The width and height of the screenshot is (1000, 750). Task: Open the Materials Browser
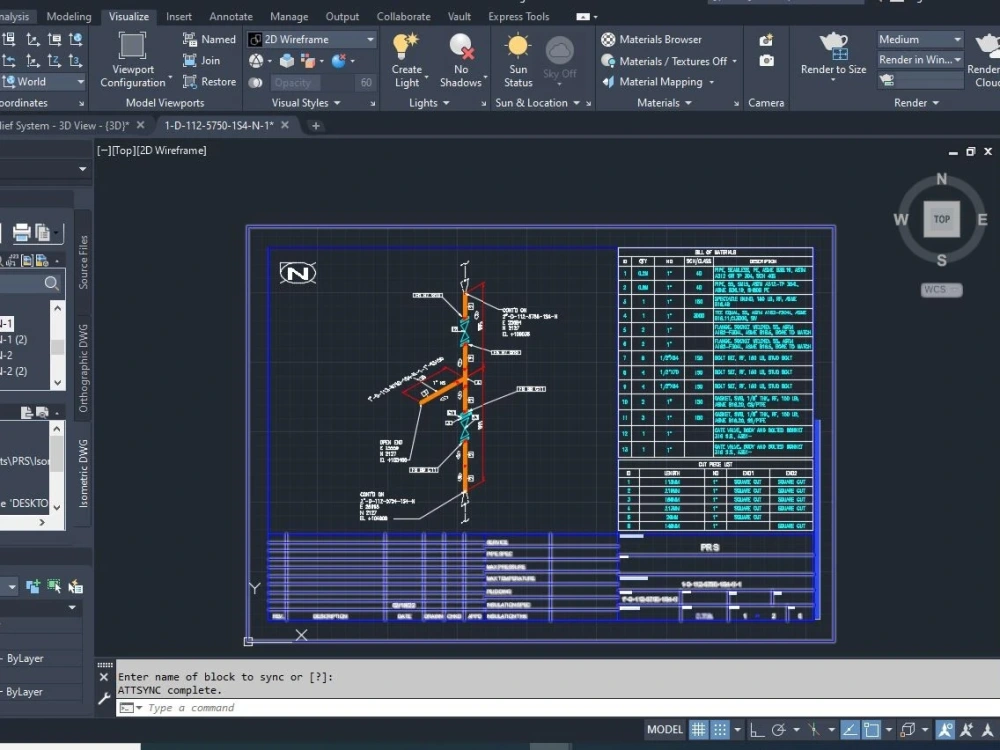click(x=651, y=40)
